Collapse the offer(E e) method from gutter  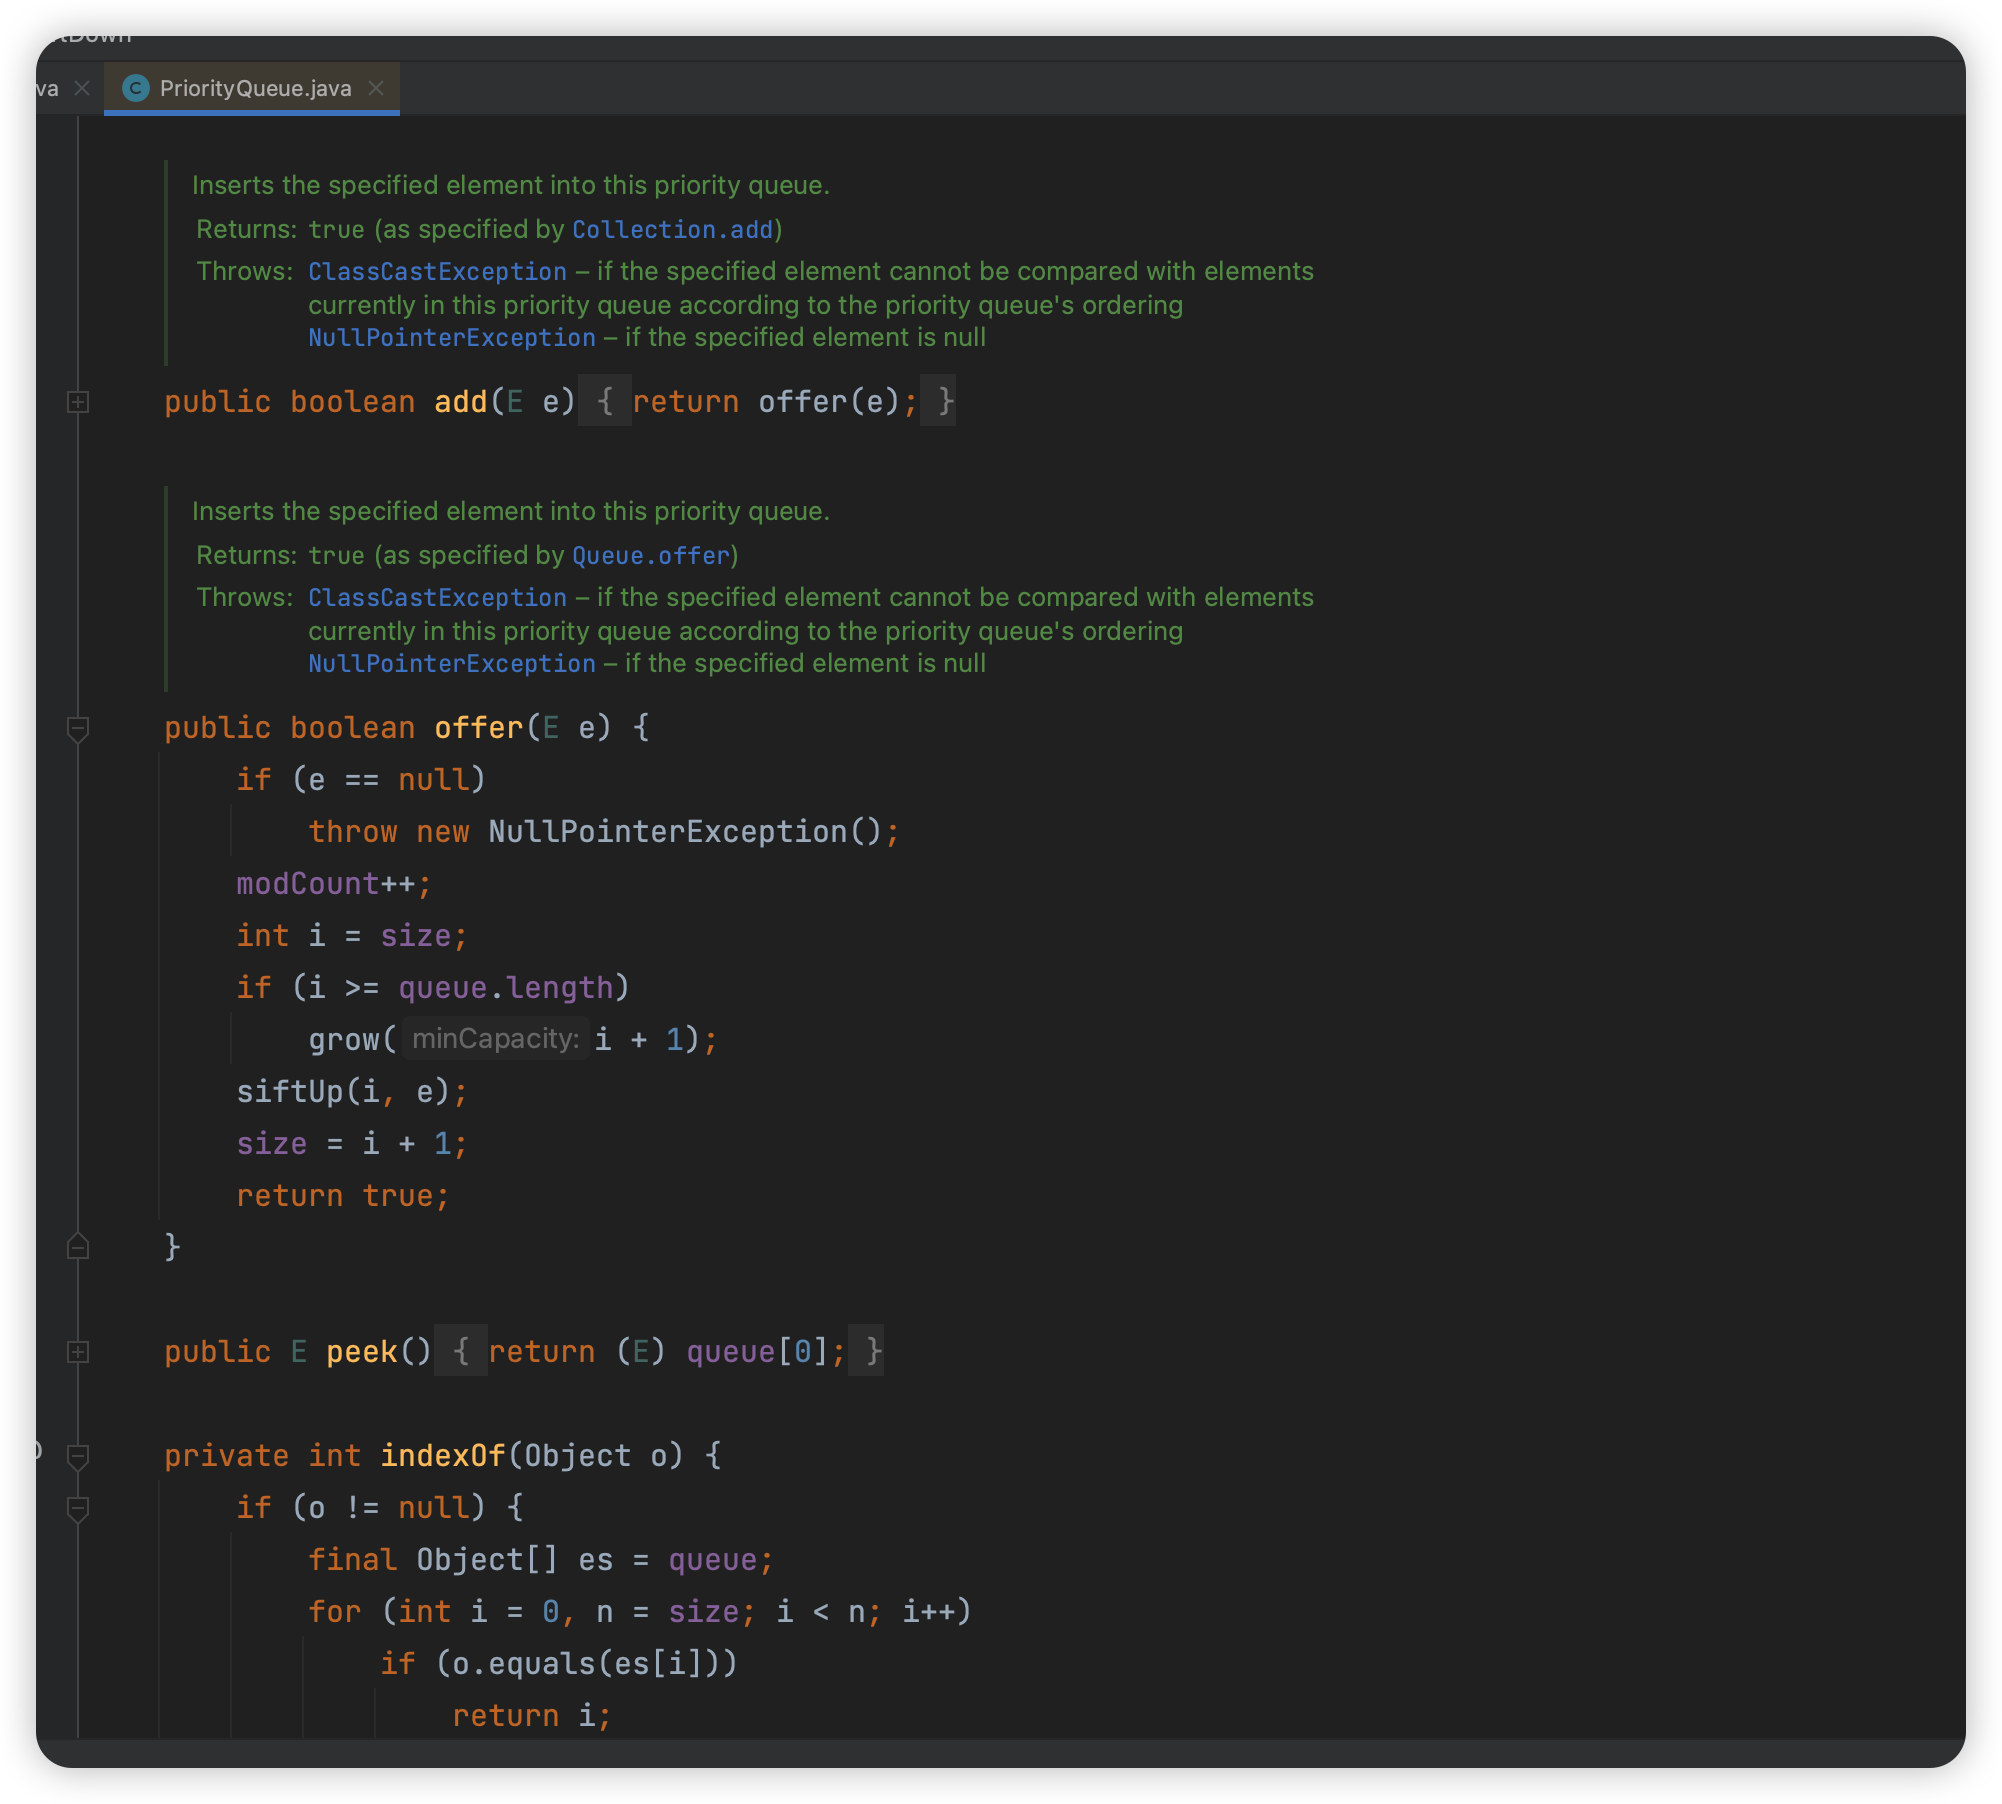point(78,728)
